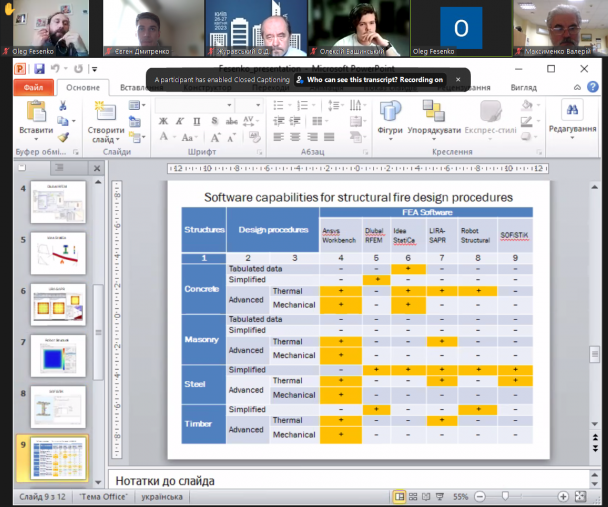
Task: Click the Нотатки до слайда notes field
Action: (348, 481)
